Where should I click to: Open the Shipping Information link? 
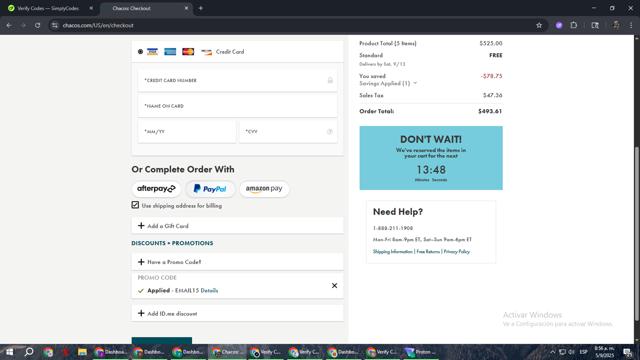tap(393, 252)
